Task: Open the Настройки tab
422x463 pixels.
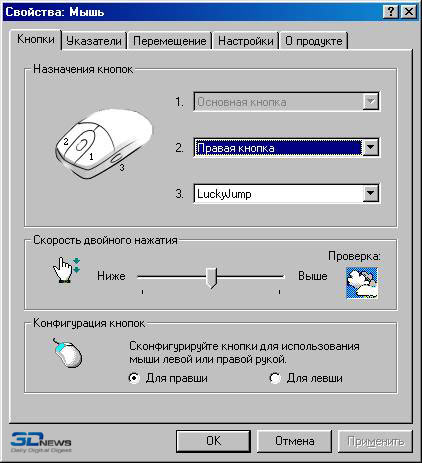Action: pos(246,41)
